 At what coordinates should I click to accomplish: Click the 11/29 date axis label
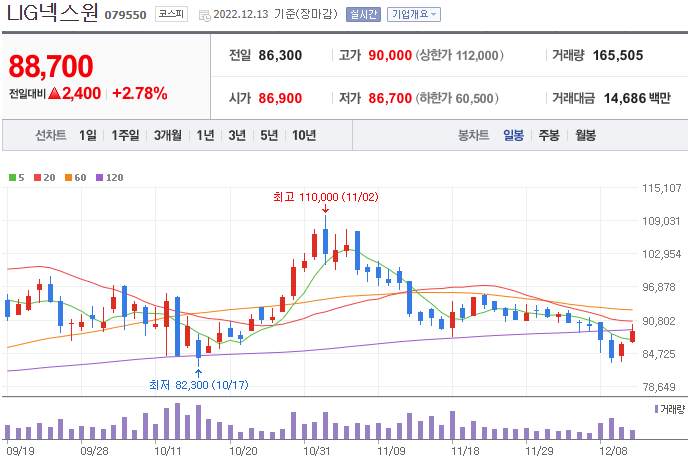539,451
